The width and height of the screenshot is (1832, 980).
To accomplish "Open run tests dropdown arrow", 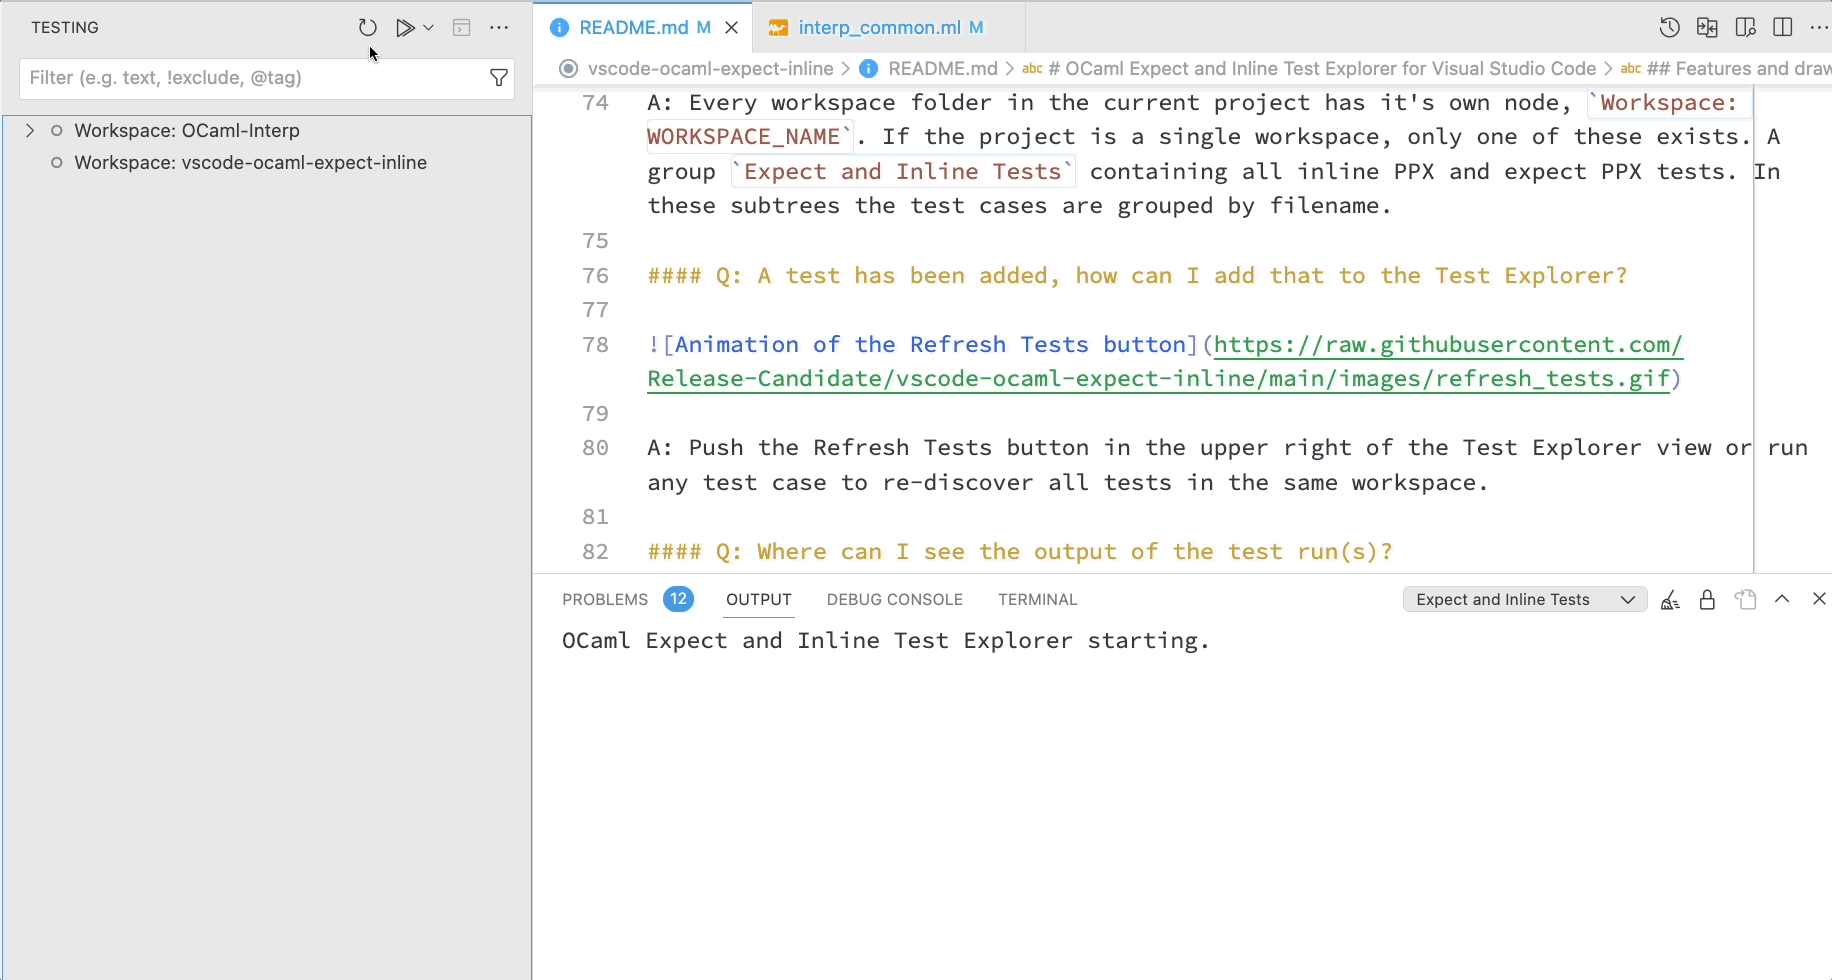I will (429, 28).
